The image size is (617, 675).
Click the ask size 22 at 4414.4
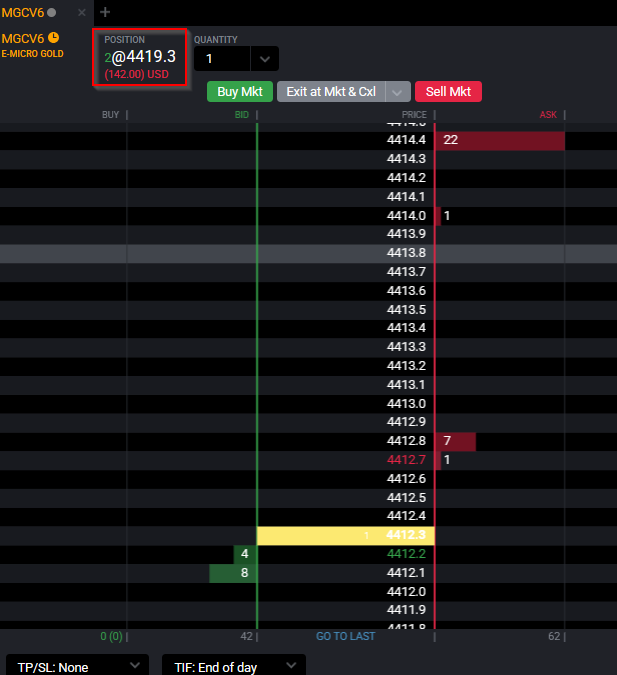tap(499, 140)
